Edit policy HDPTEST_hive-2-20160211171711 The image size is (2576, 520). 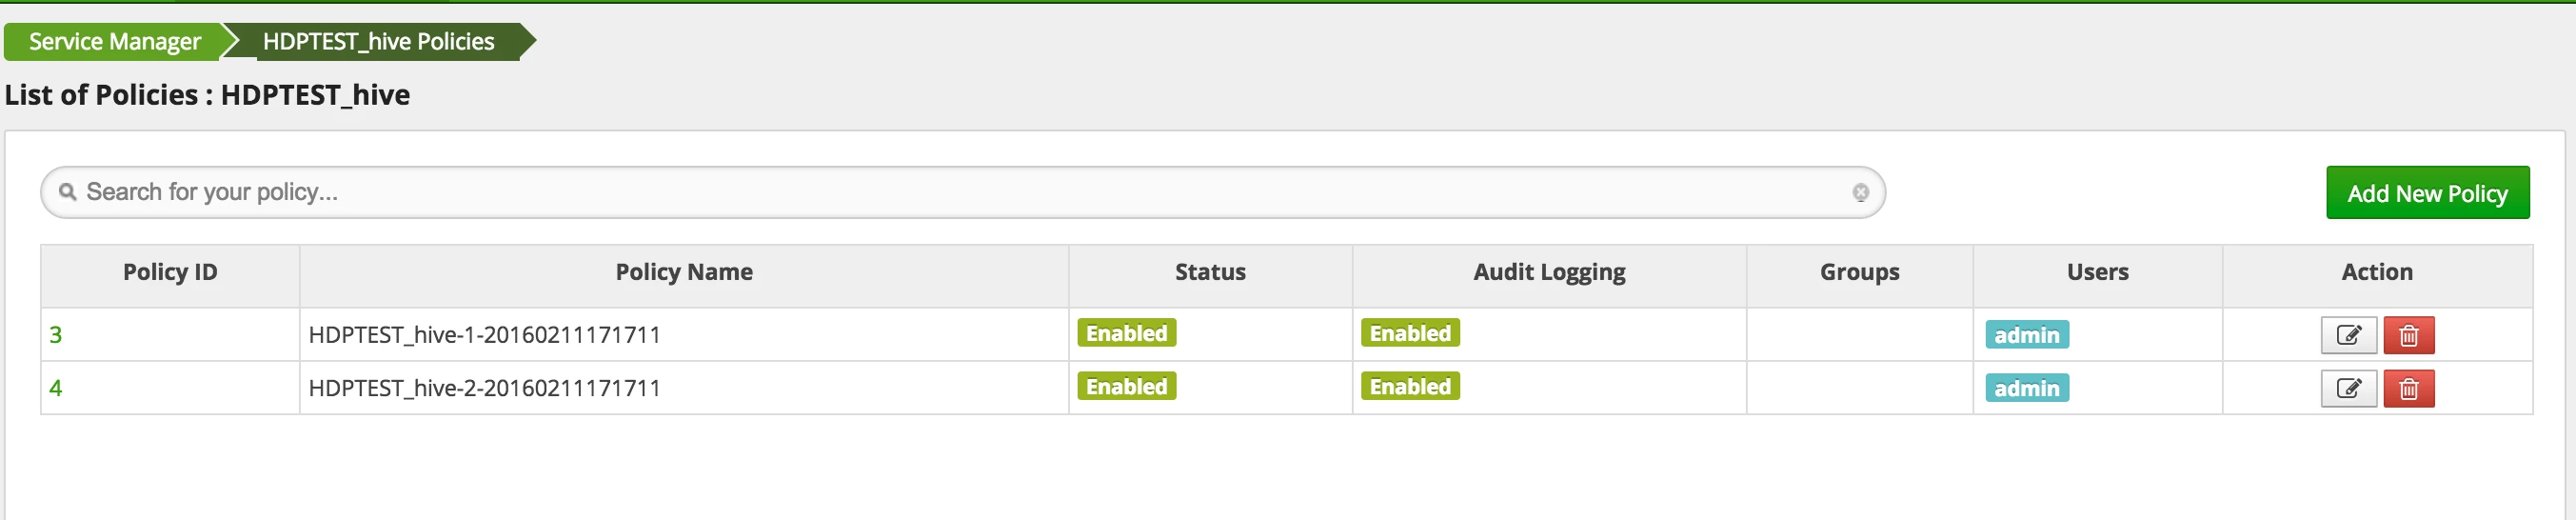(x=2348, y=388)
